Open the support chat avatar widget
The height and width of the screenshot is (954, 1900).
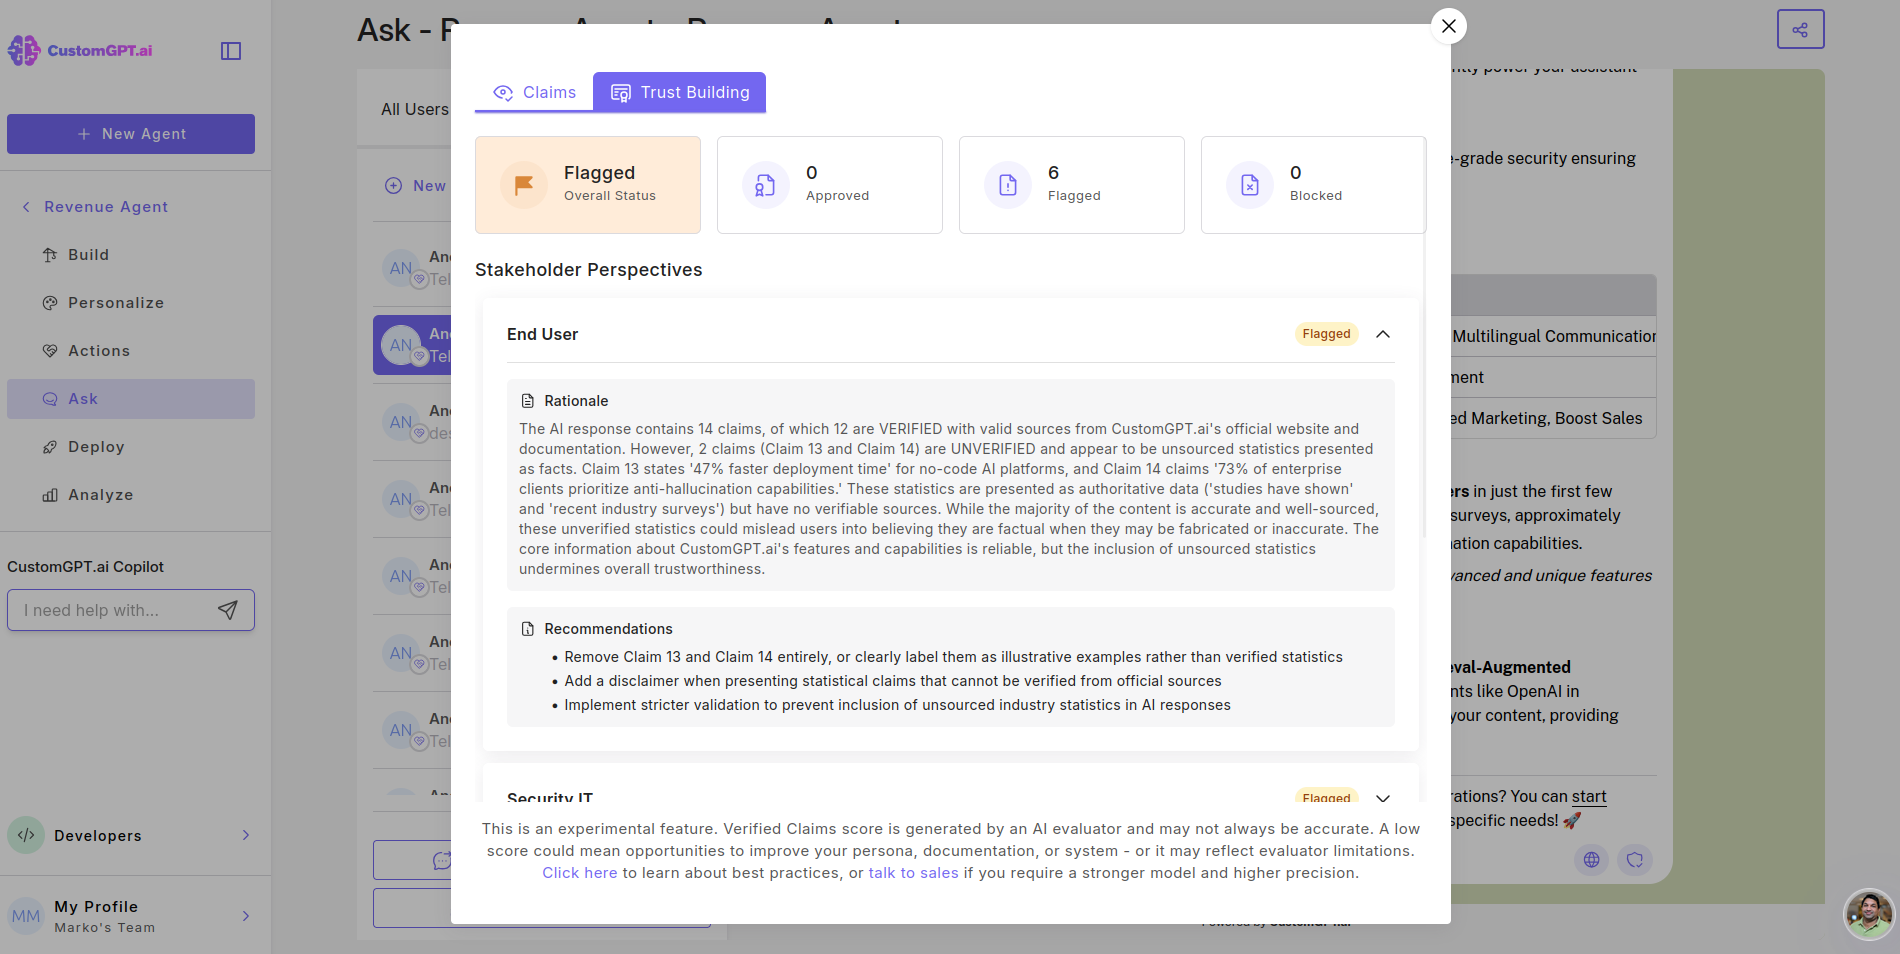click(1869, 914)
